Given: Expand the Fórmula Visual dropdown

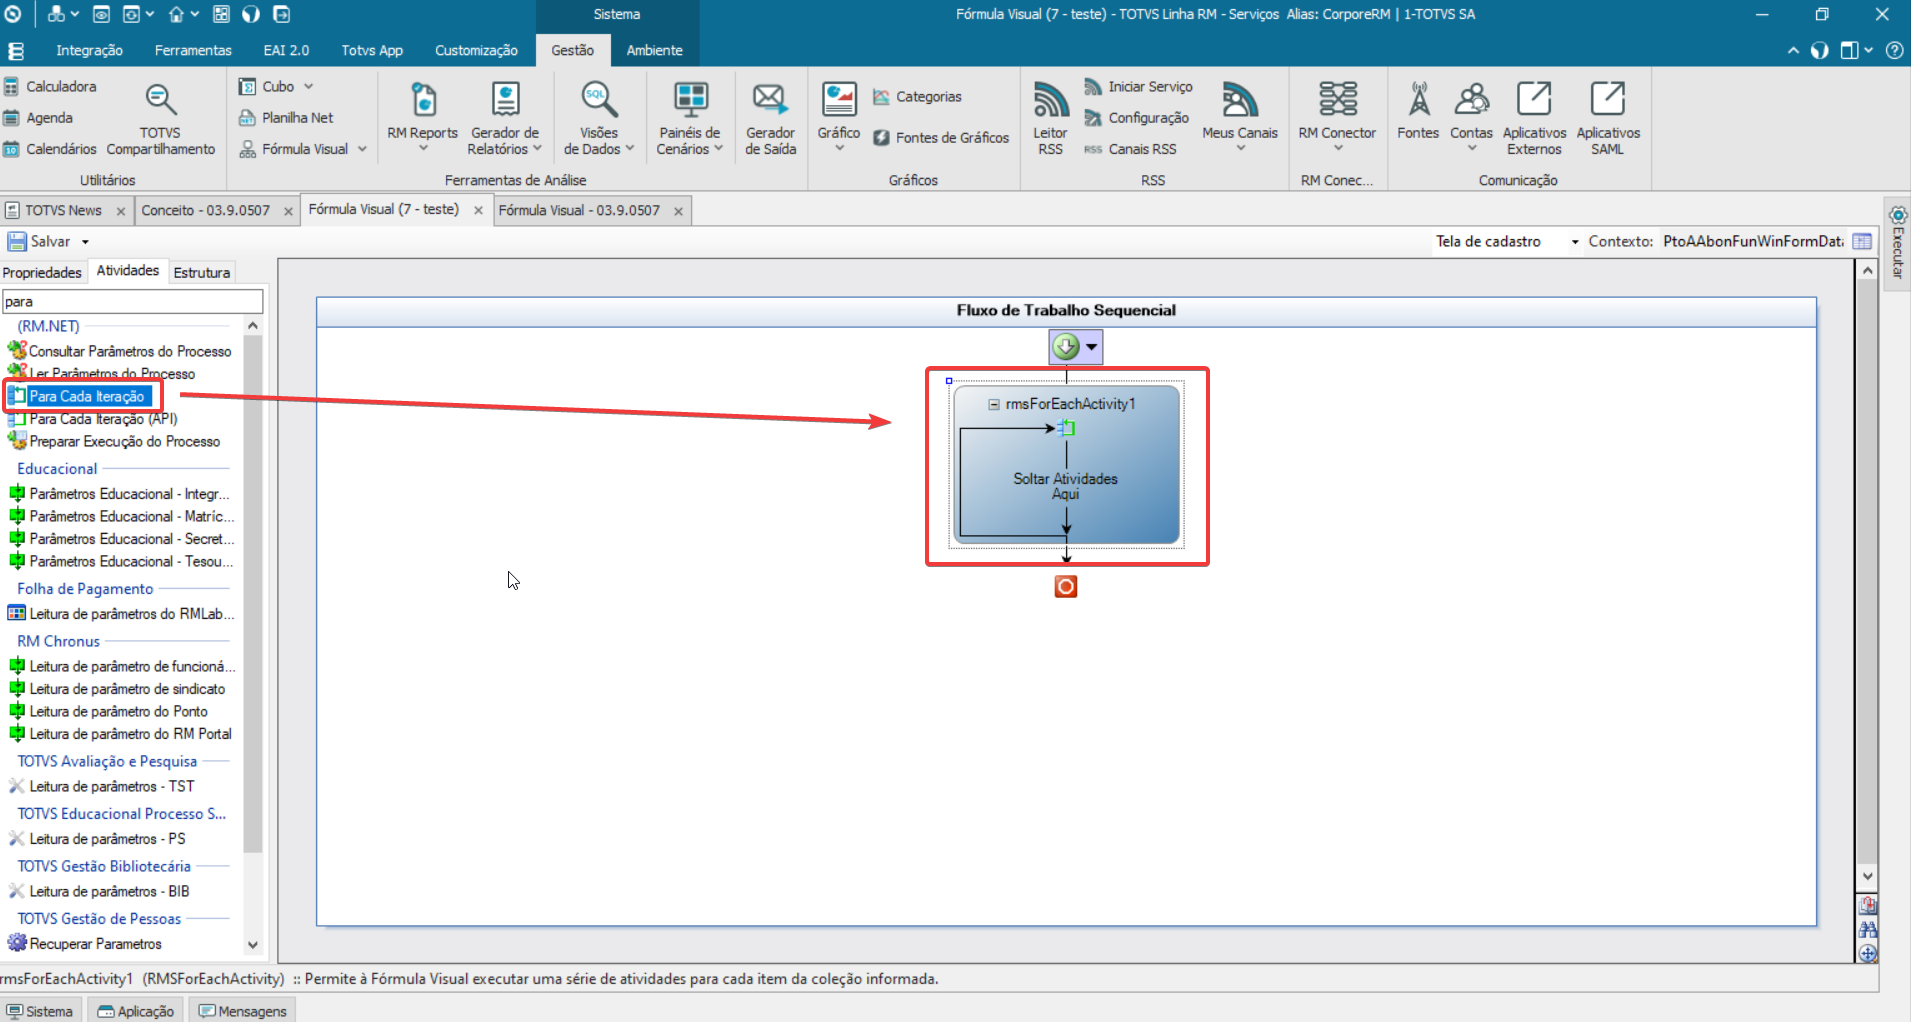Looking at the screenshot, I should coord(362,149).
